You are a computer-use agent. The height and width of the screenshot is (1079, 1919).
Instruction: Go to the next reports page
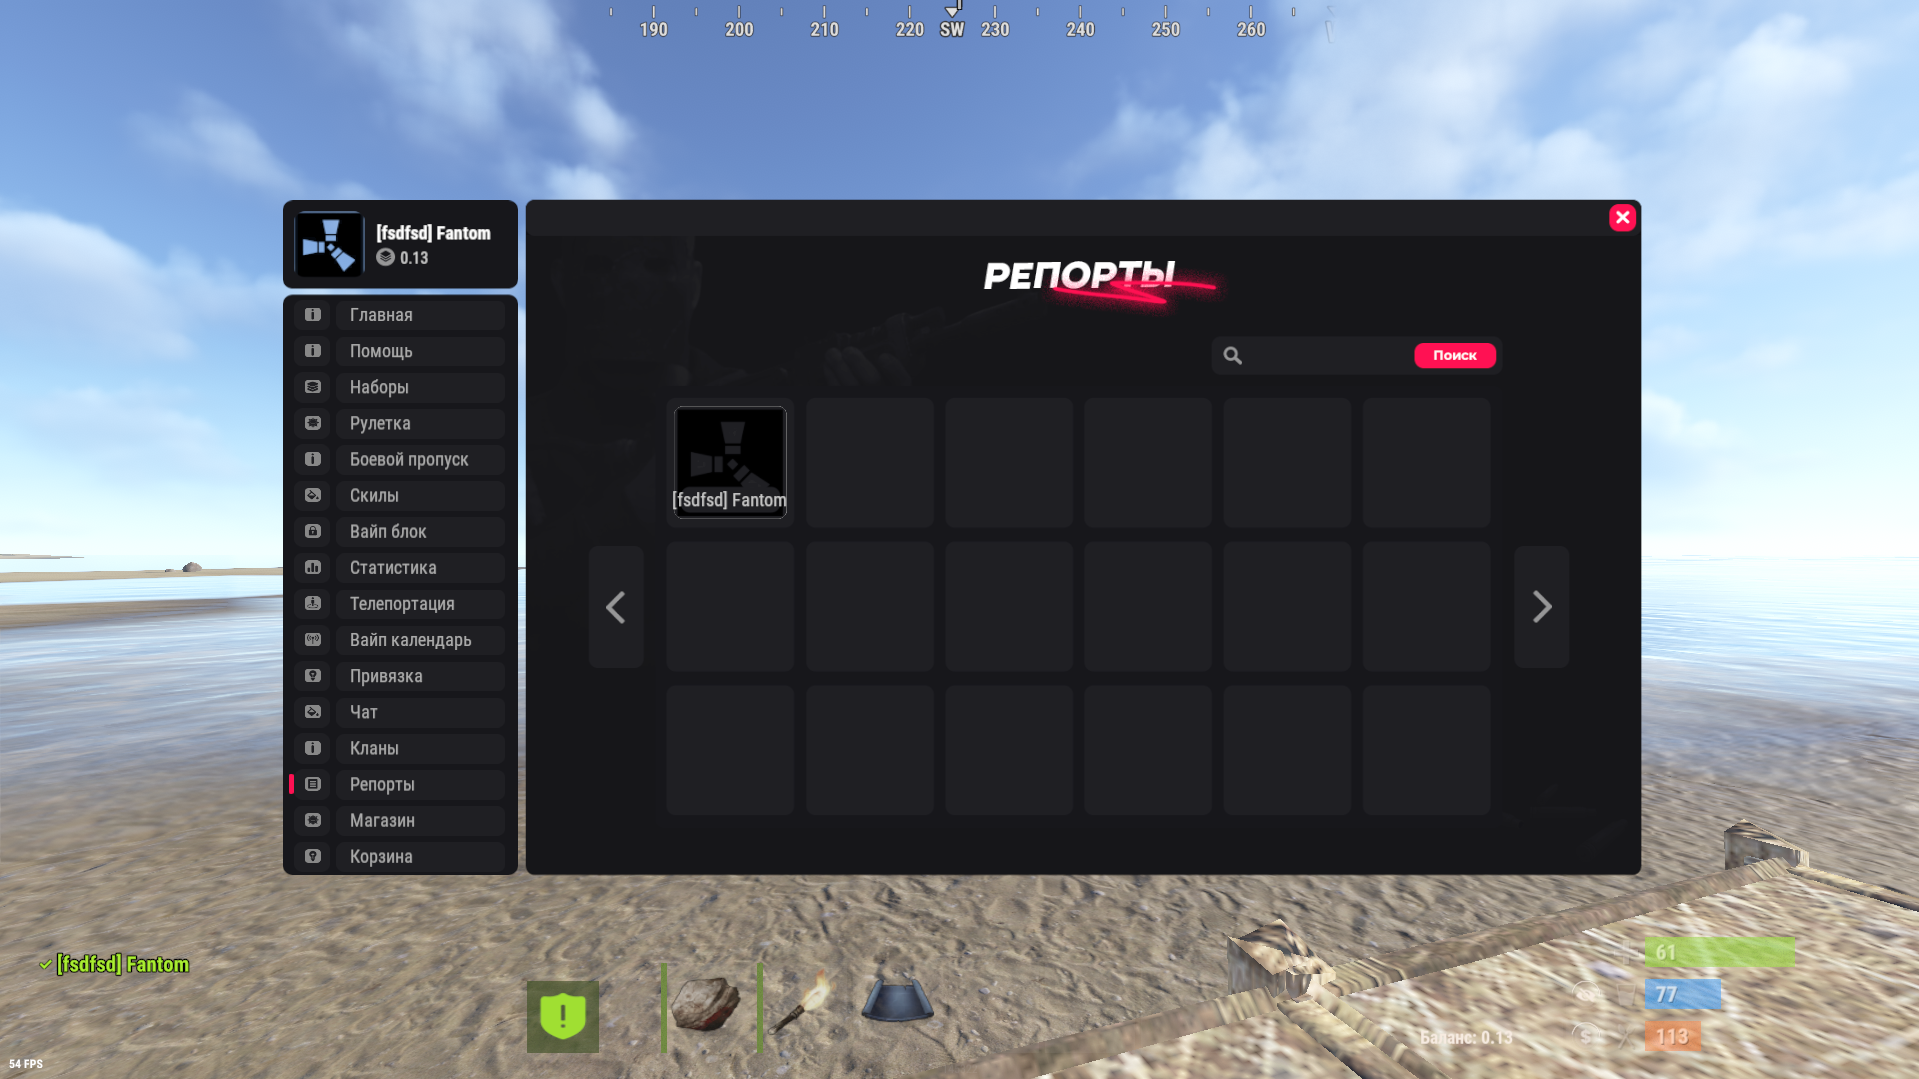(1541, 606)
